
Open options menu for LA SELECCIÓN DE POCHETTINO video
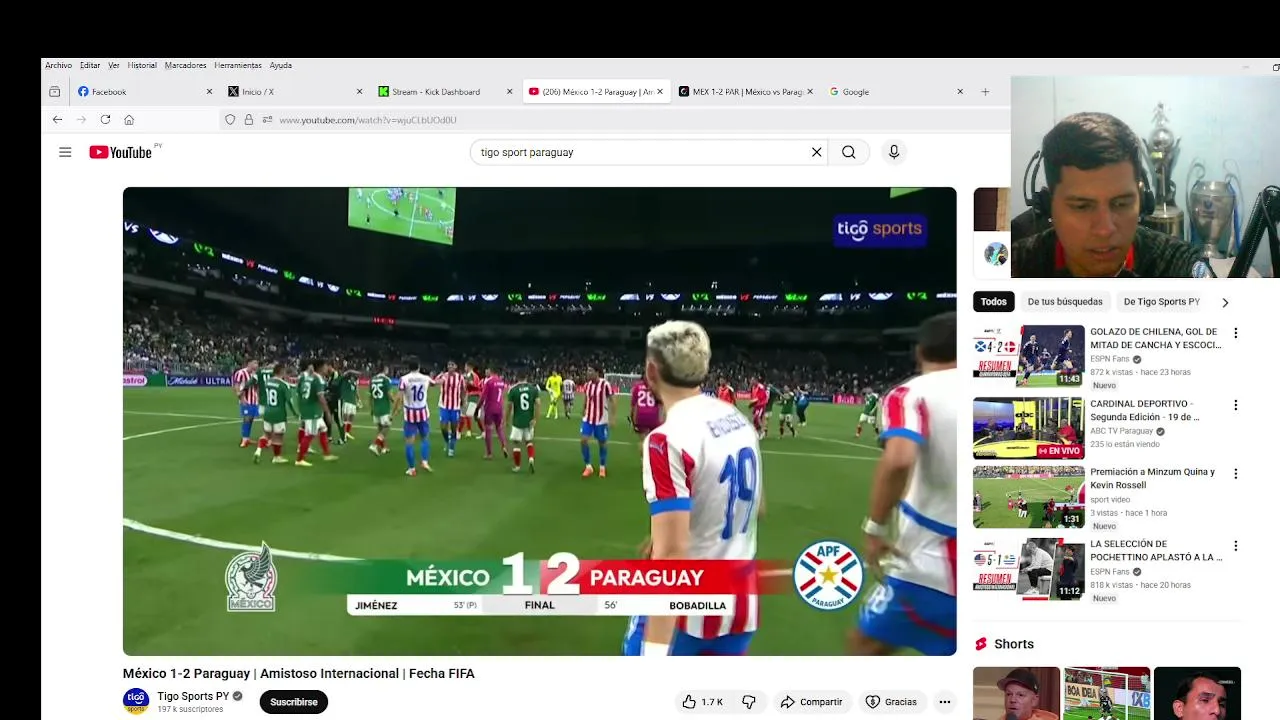point(1235,546)
